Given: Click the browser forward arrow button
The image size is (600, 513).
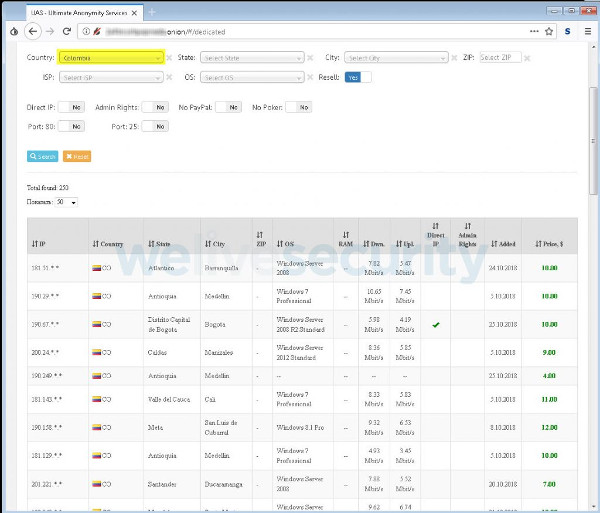Looking at the screenshot, I should 49,31.
